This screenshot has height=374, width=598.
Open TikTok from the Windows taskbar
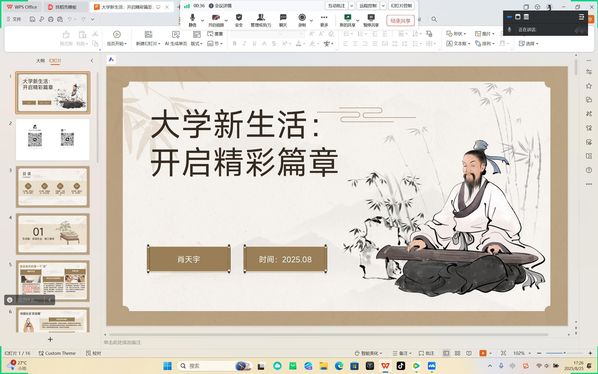click(x=400, y=366)
